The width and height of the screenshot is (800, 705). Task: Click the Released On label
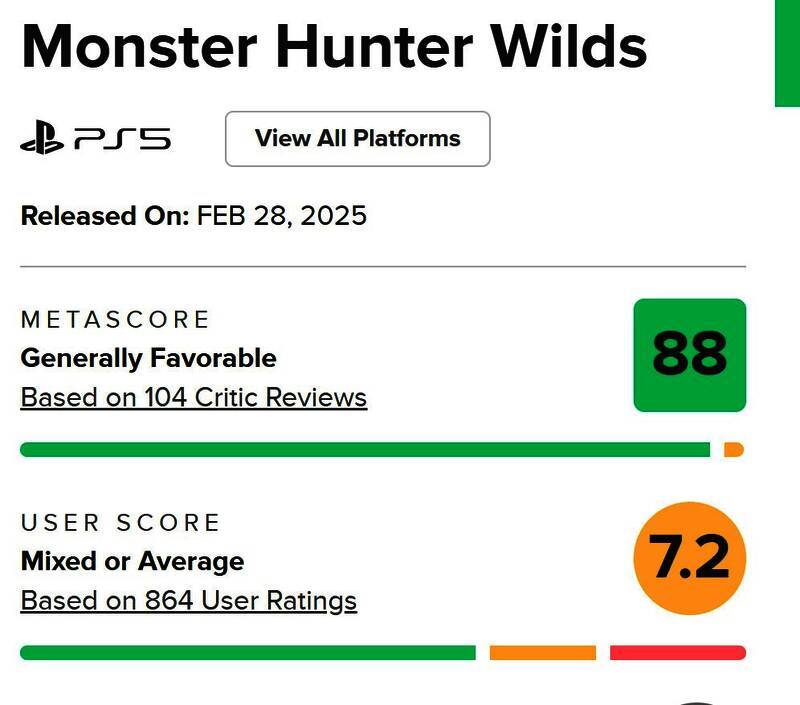tap(105, 215)
